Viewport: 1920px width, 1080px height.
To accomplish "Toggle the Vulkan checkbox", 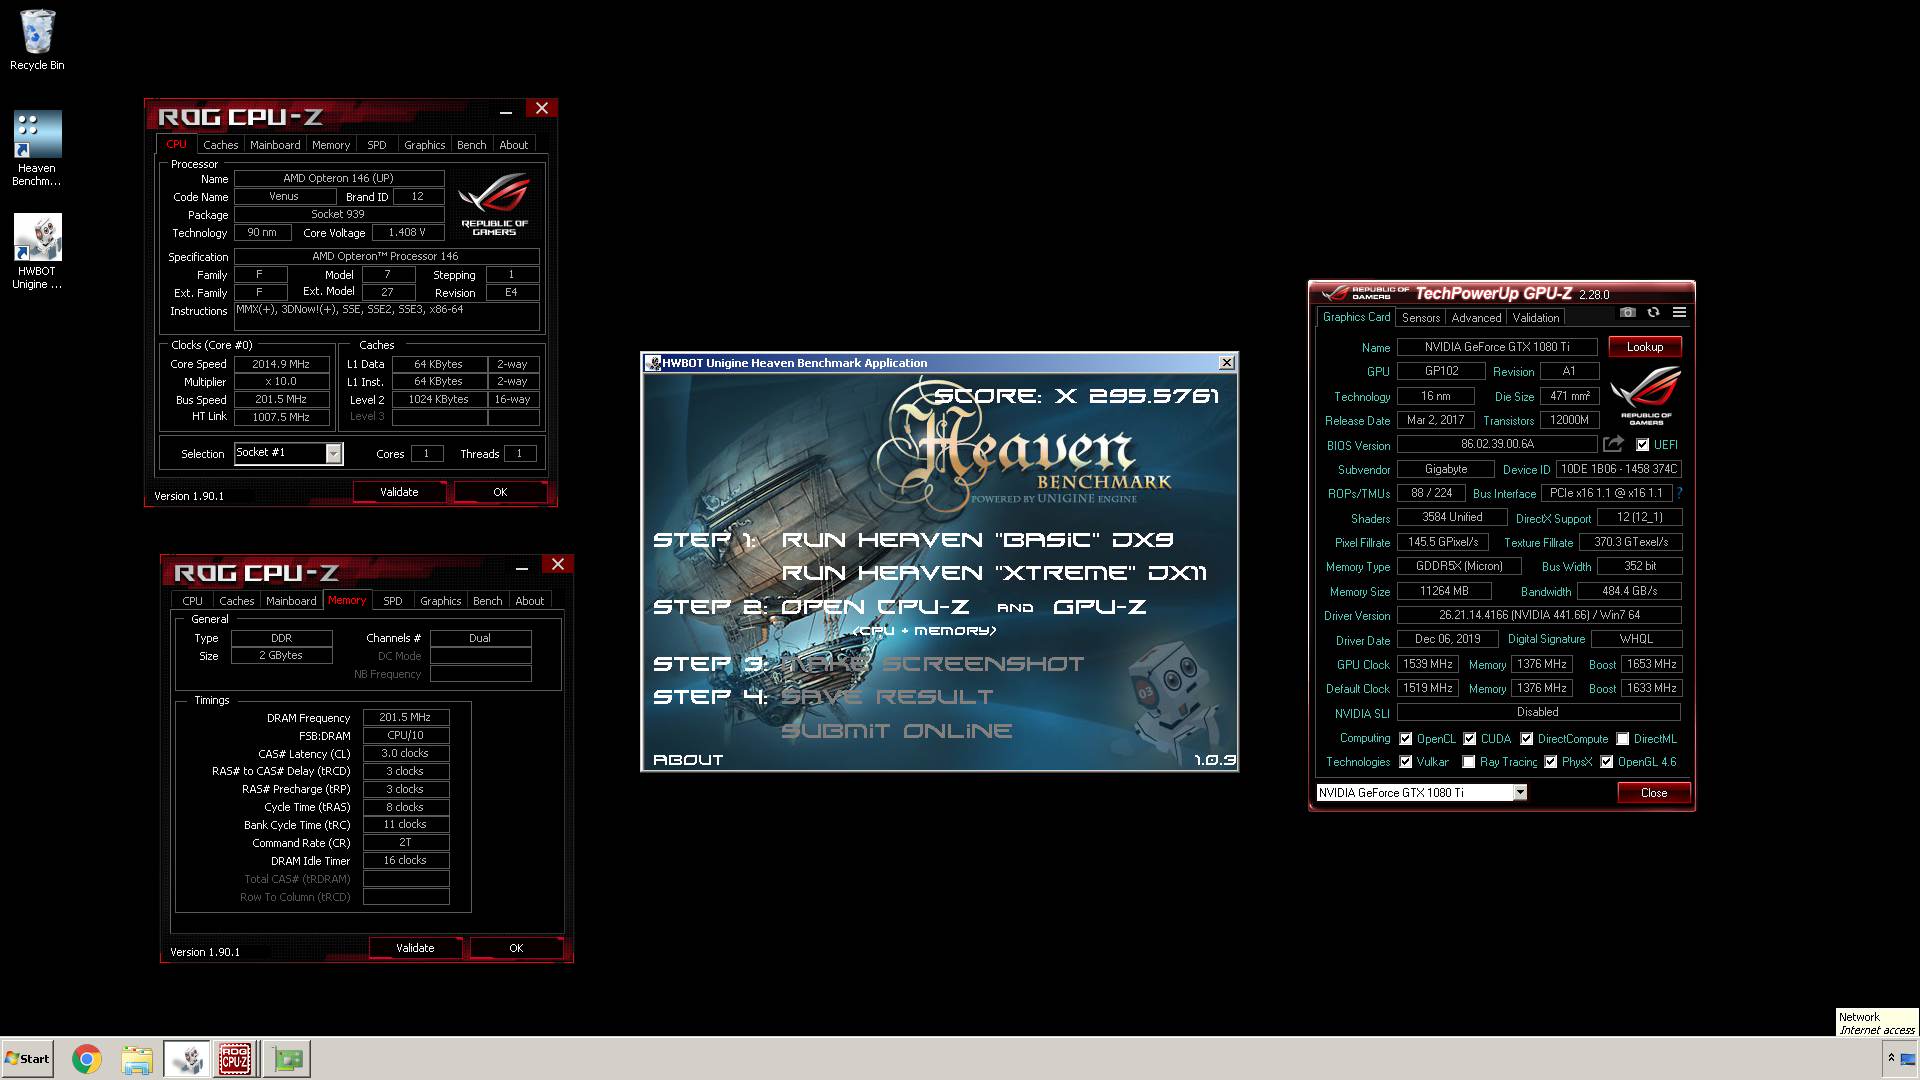I will (1406, 762).
